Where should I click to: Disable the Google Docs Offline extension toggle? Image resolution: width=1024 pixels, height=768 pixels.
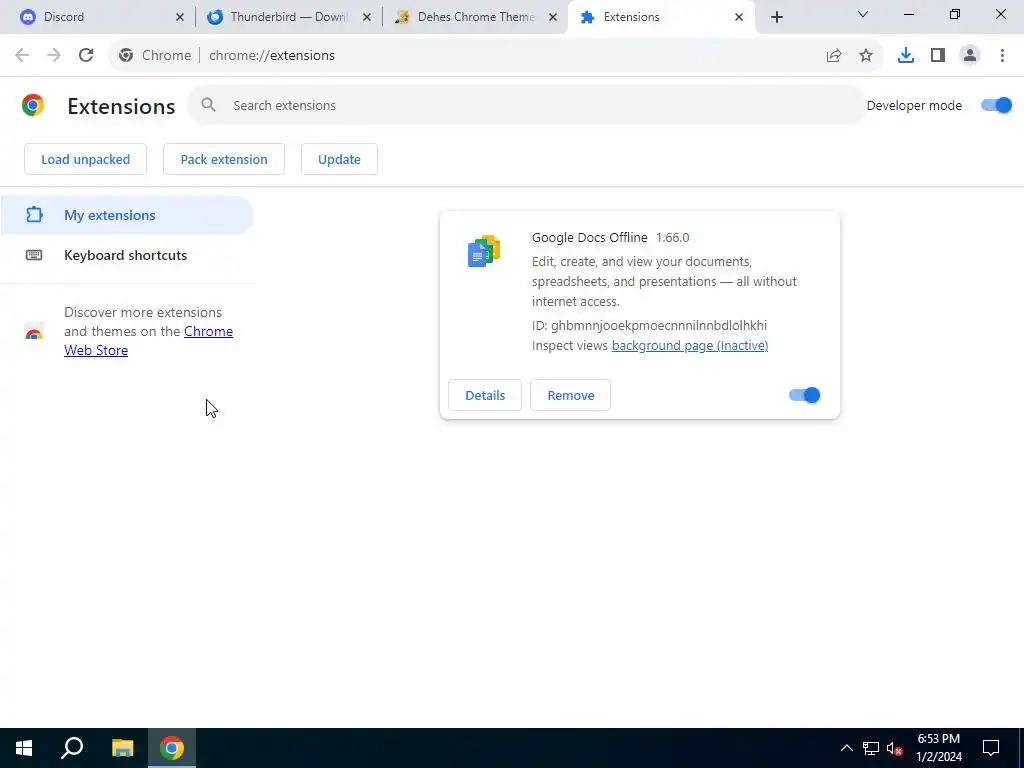coord(805,395)
